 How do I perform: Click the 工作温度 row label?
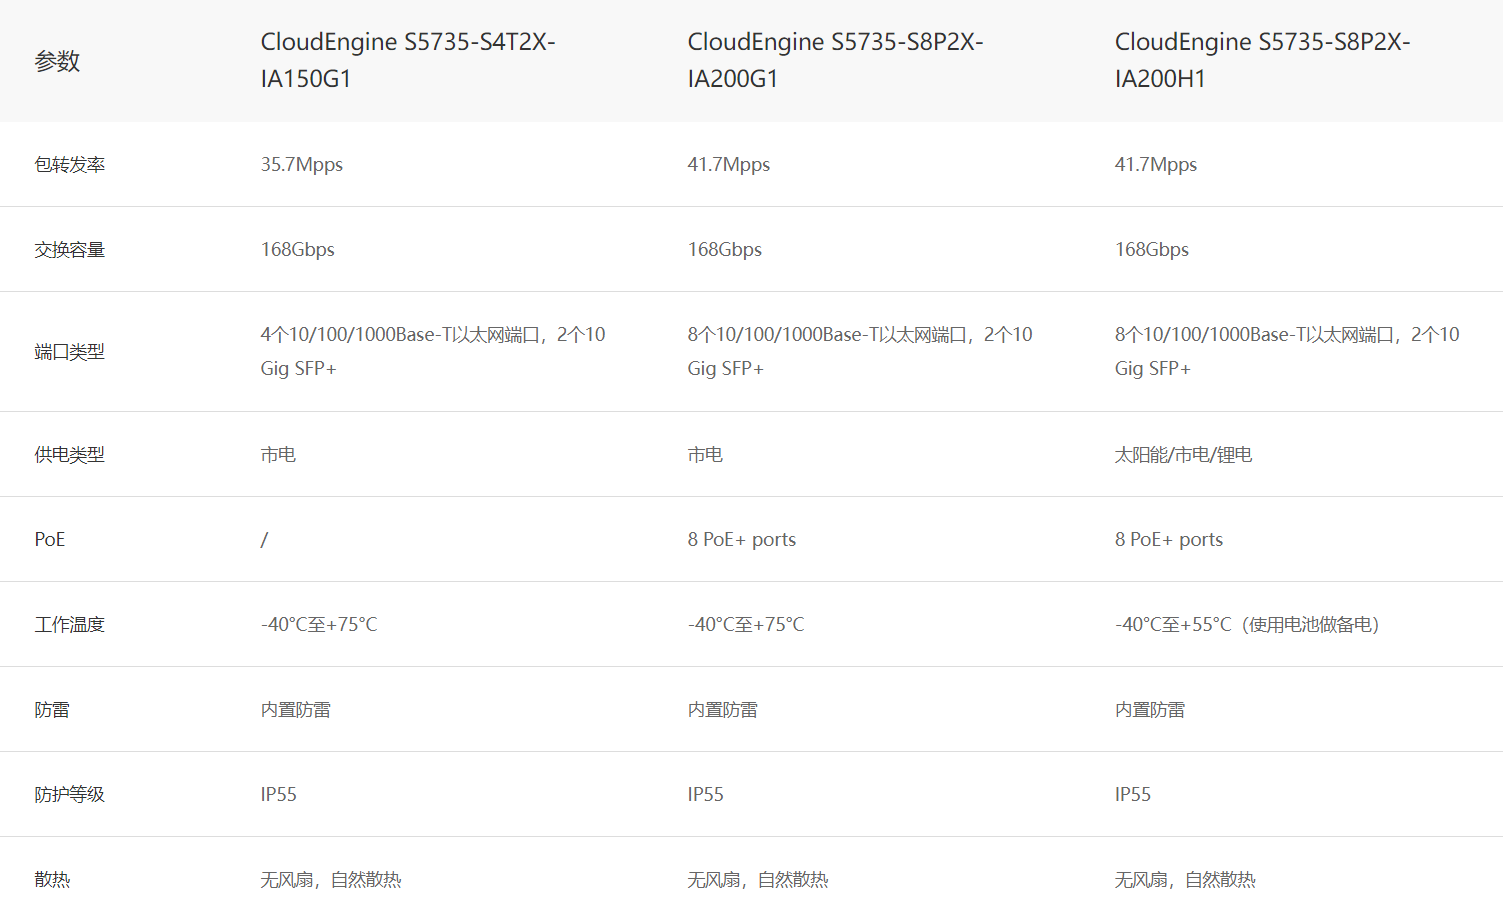pos(69,625)
